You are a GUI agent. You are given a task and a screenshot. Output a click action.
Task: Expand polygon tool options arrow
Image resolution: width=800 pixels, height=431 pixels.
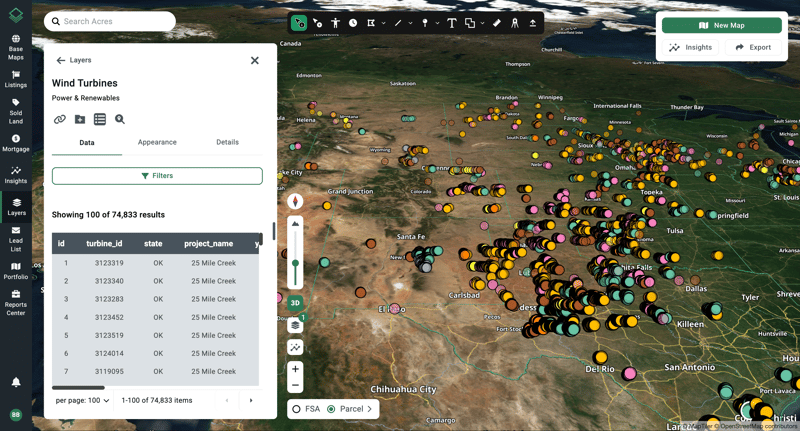click(x=383, y=23)
